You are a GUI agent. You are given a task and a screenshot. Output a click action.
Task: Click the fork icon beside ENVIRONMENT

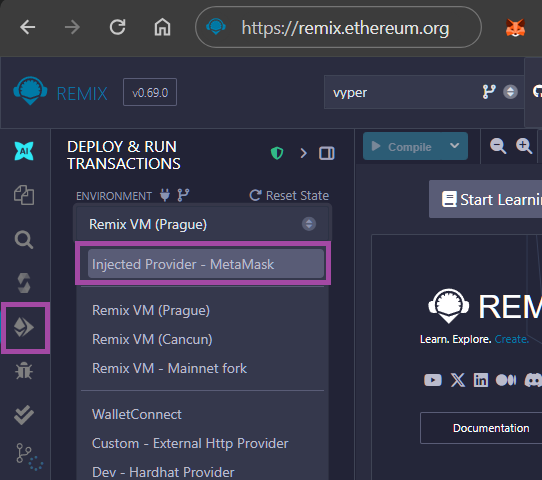(x=183, y=195)
